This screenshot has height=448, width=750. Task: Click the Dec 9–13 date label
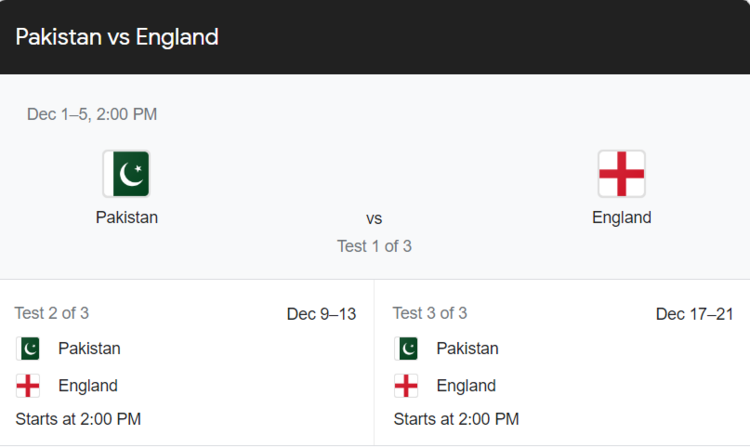321,314
